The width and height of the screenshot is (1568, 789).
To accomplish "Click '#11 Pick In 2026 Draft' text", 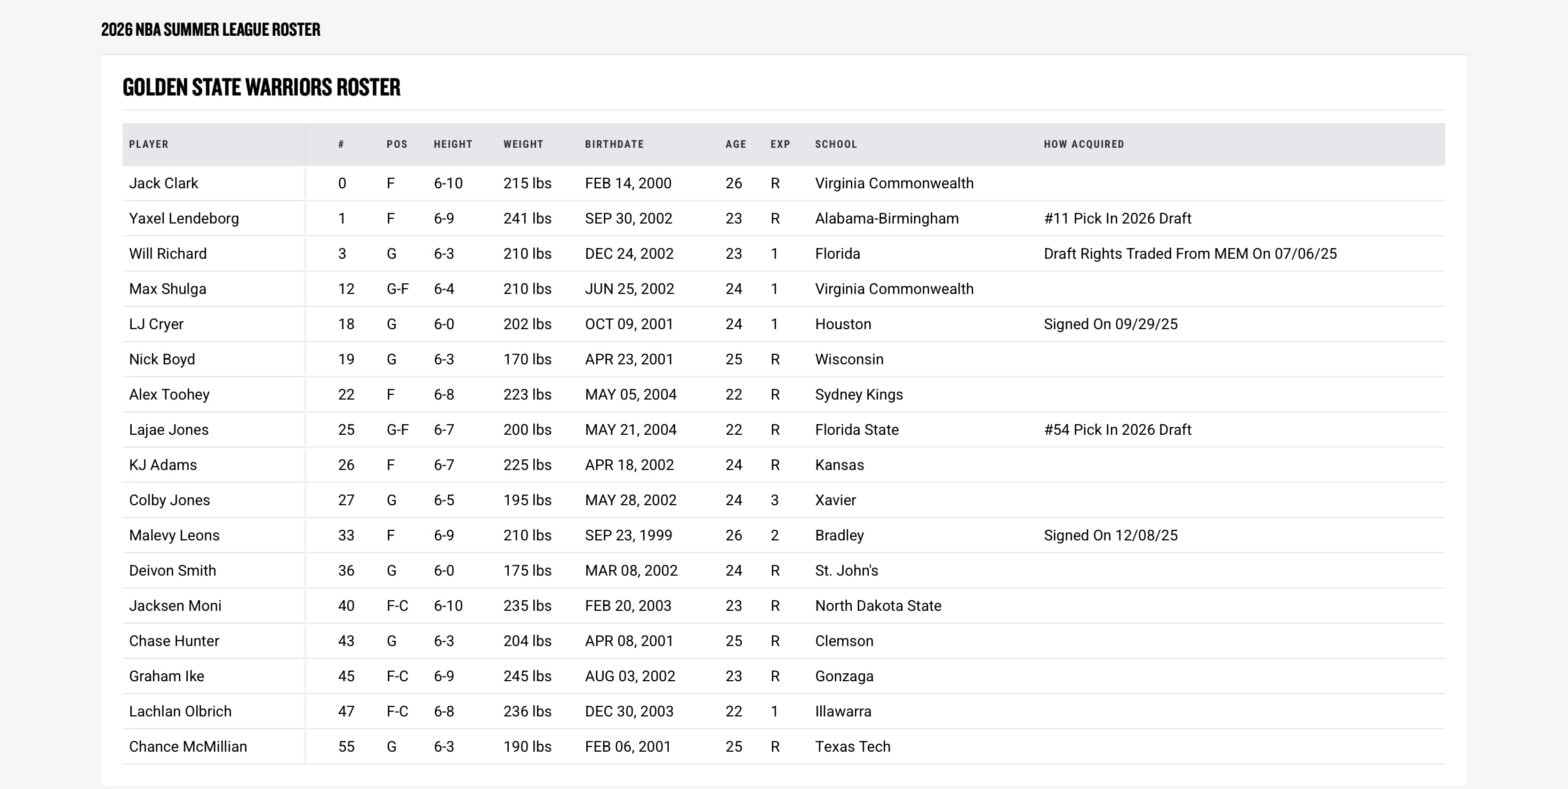I will coord(1117,218).
